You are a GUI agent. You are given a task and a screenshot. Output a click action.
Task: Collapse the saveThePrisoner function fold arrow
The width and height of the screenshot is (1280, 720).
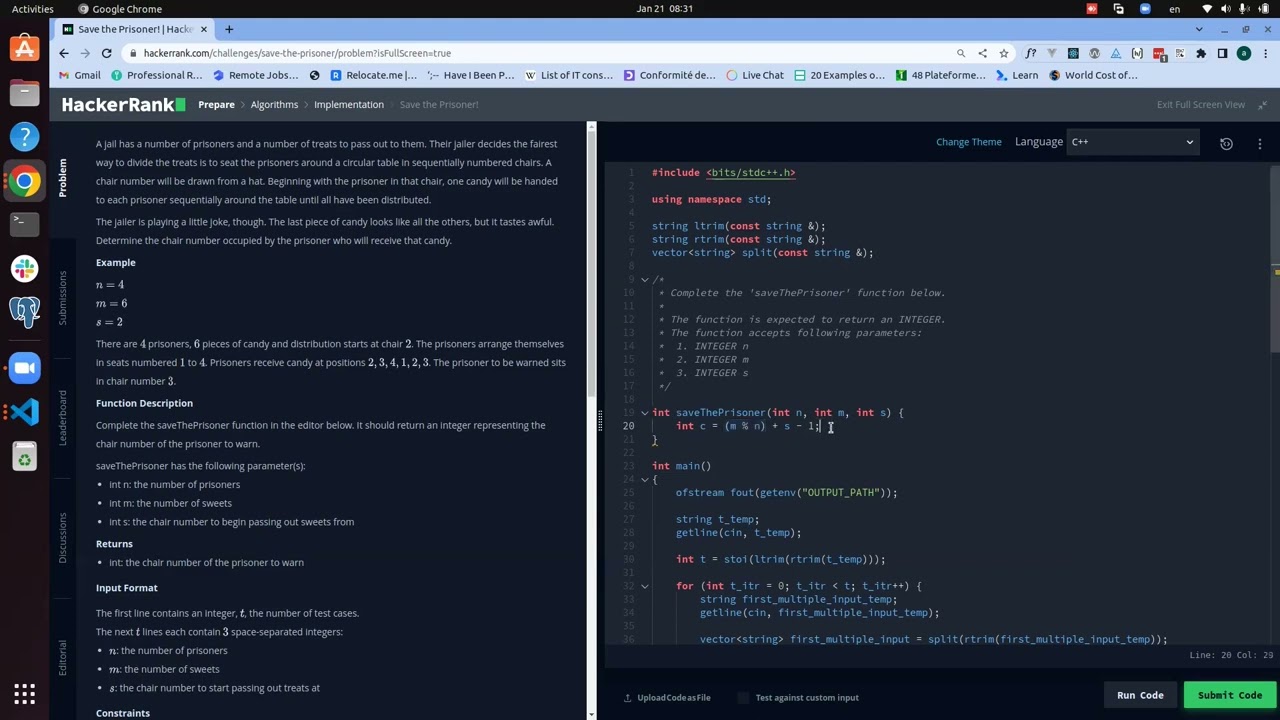[645, 412]
